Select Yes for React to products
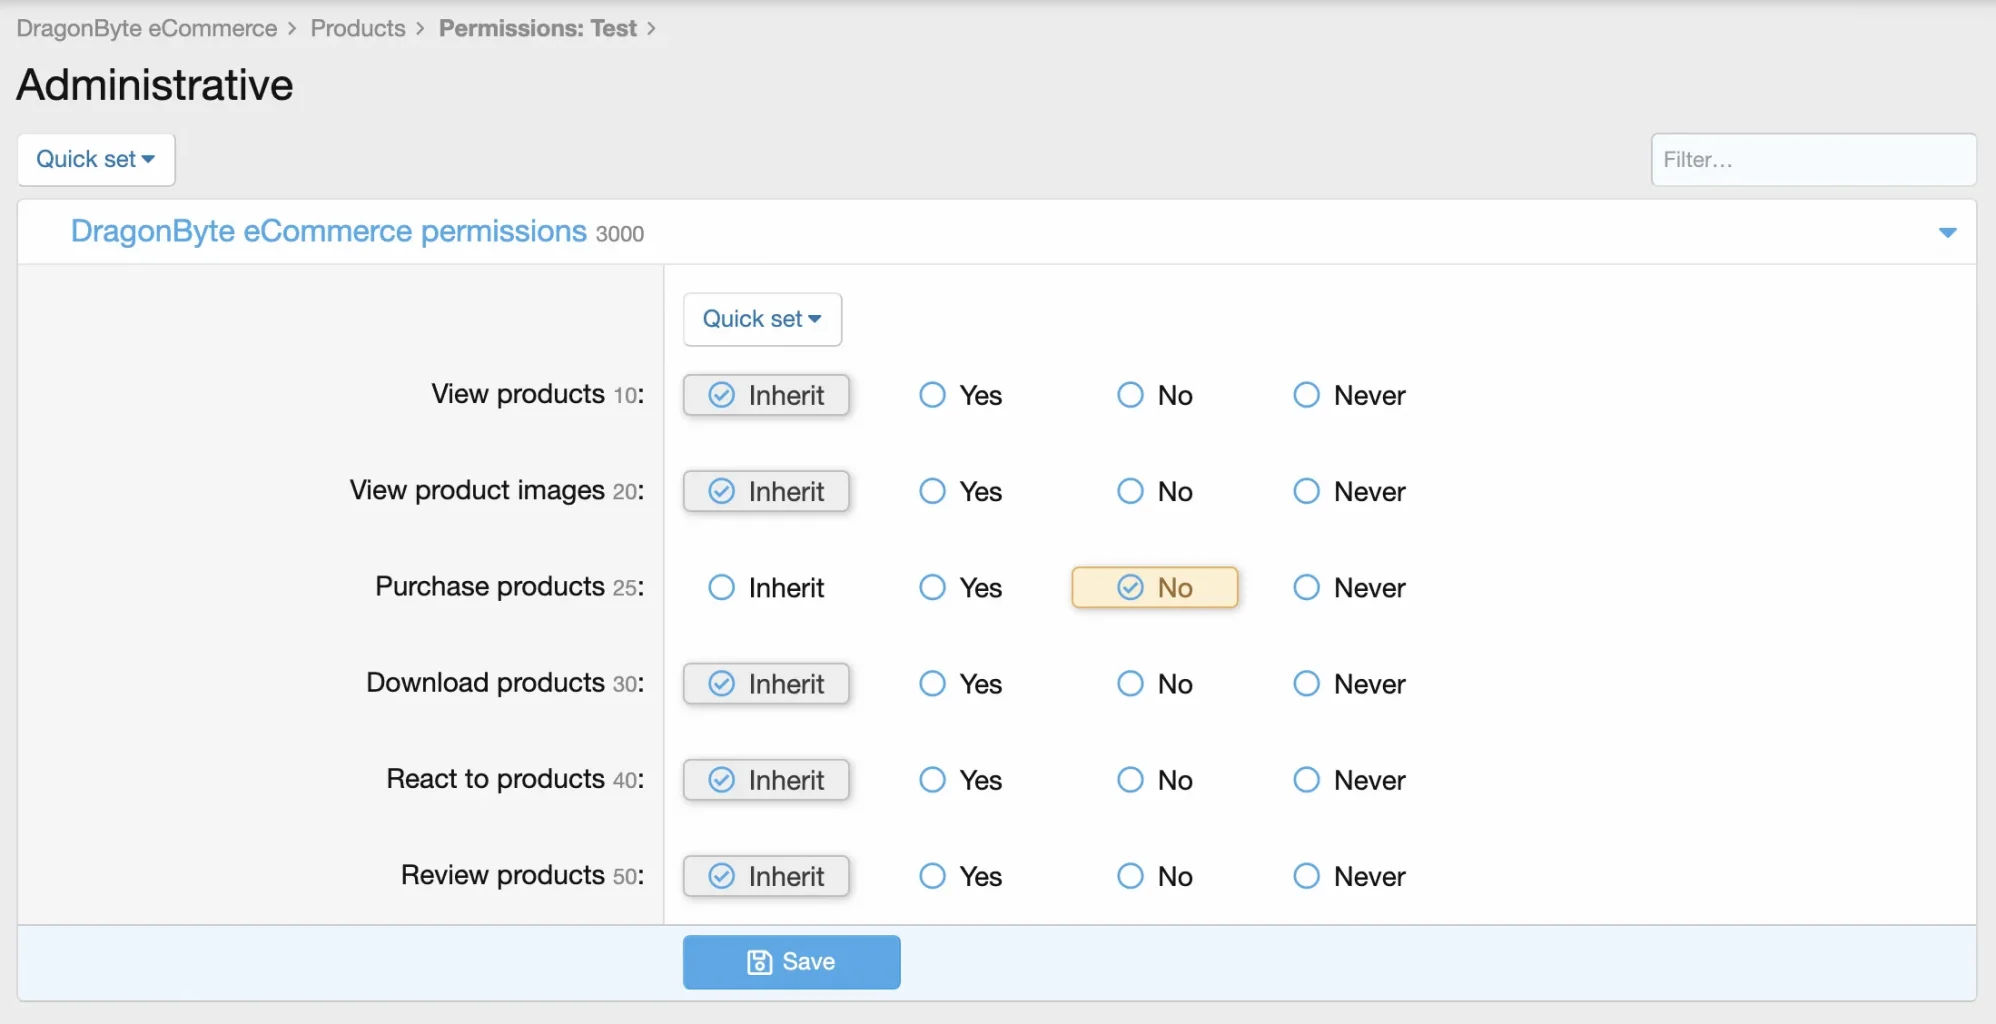Screen dimensions: 1996x1024 point(961,780)
